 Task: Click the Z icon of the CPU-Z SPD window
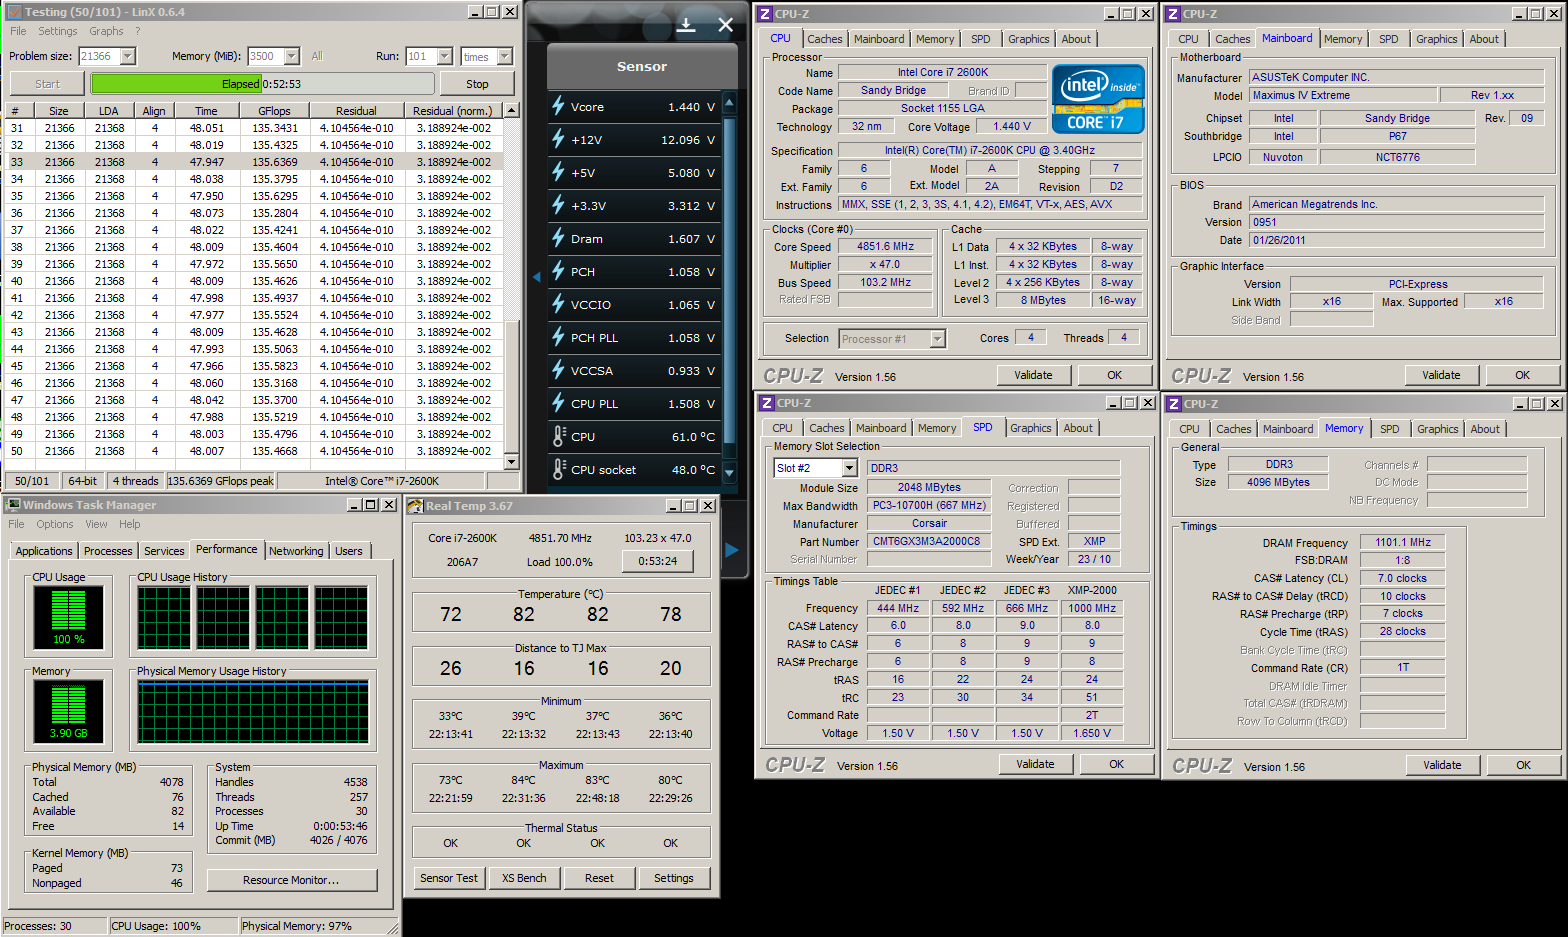(767, 403)
